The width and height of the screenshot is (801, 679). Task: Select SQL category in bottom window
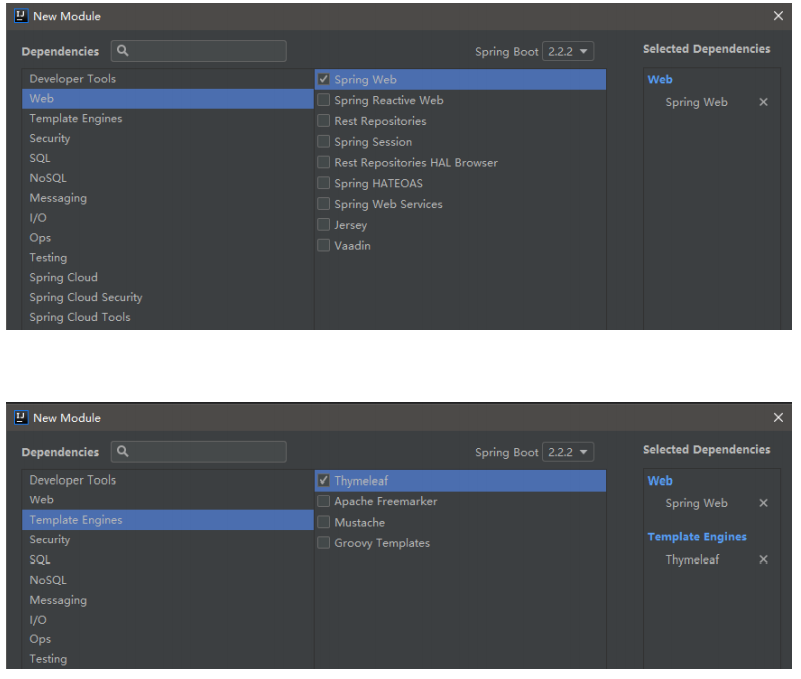168,559
